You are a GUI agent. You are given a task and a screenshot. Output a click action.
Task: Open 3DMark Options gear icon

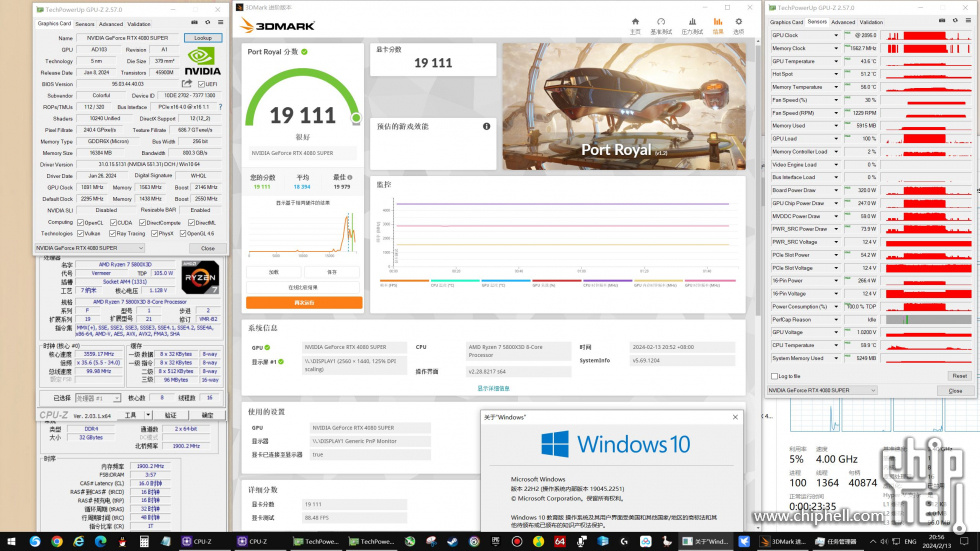point(738,22)
